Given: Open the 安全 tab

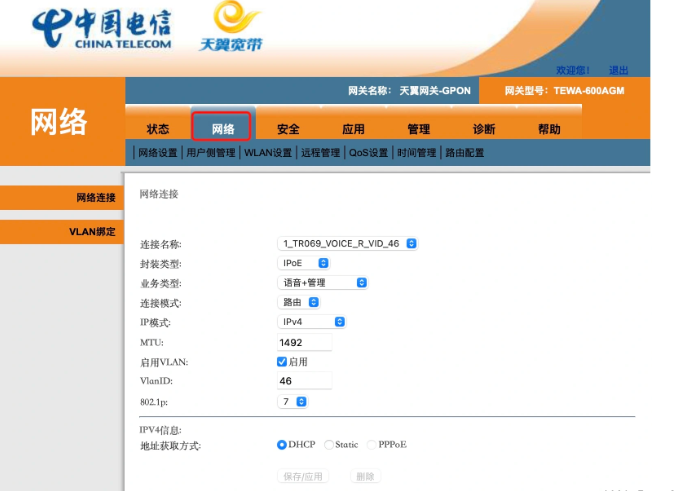Looking at the screenshot, I should coord(288,129).
